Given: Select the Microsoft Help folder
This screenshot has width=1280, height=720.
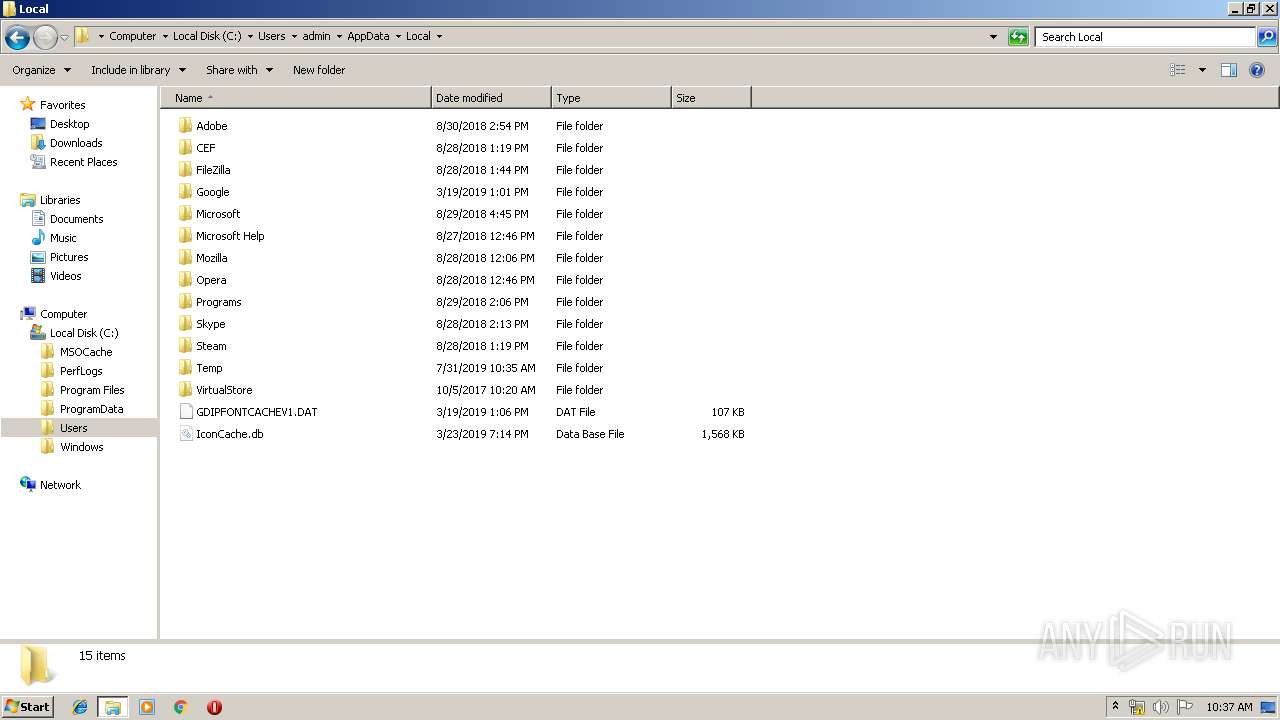Looking at the screenshot, I should click(x=221, y=236).
